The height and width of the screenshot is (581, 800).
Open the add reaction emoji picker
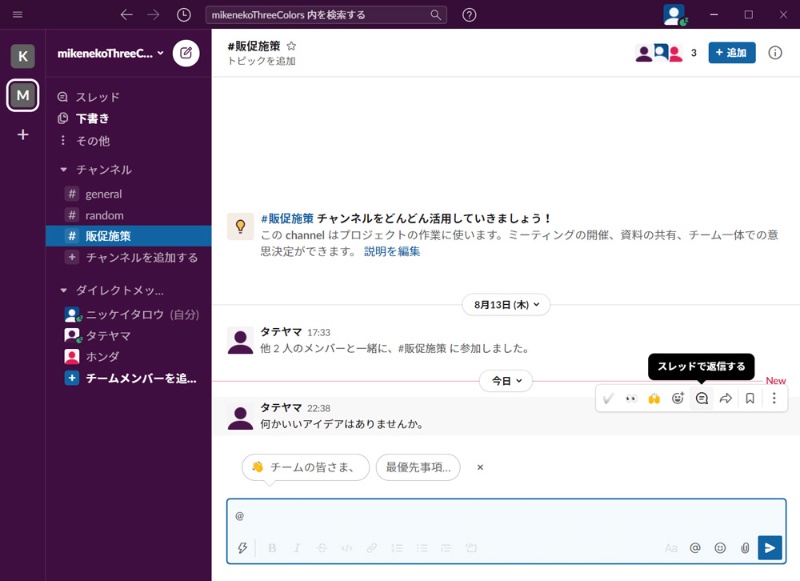point(678,398)
